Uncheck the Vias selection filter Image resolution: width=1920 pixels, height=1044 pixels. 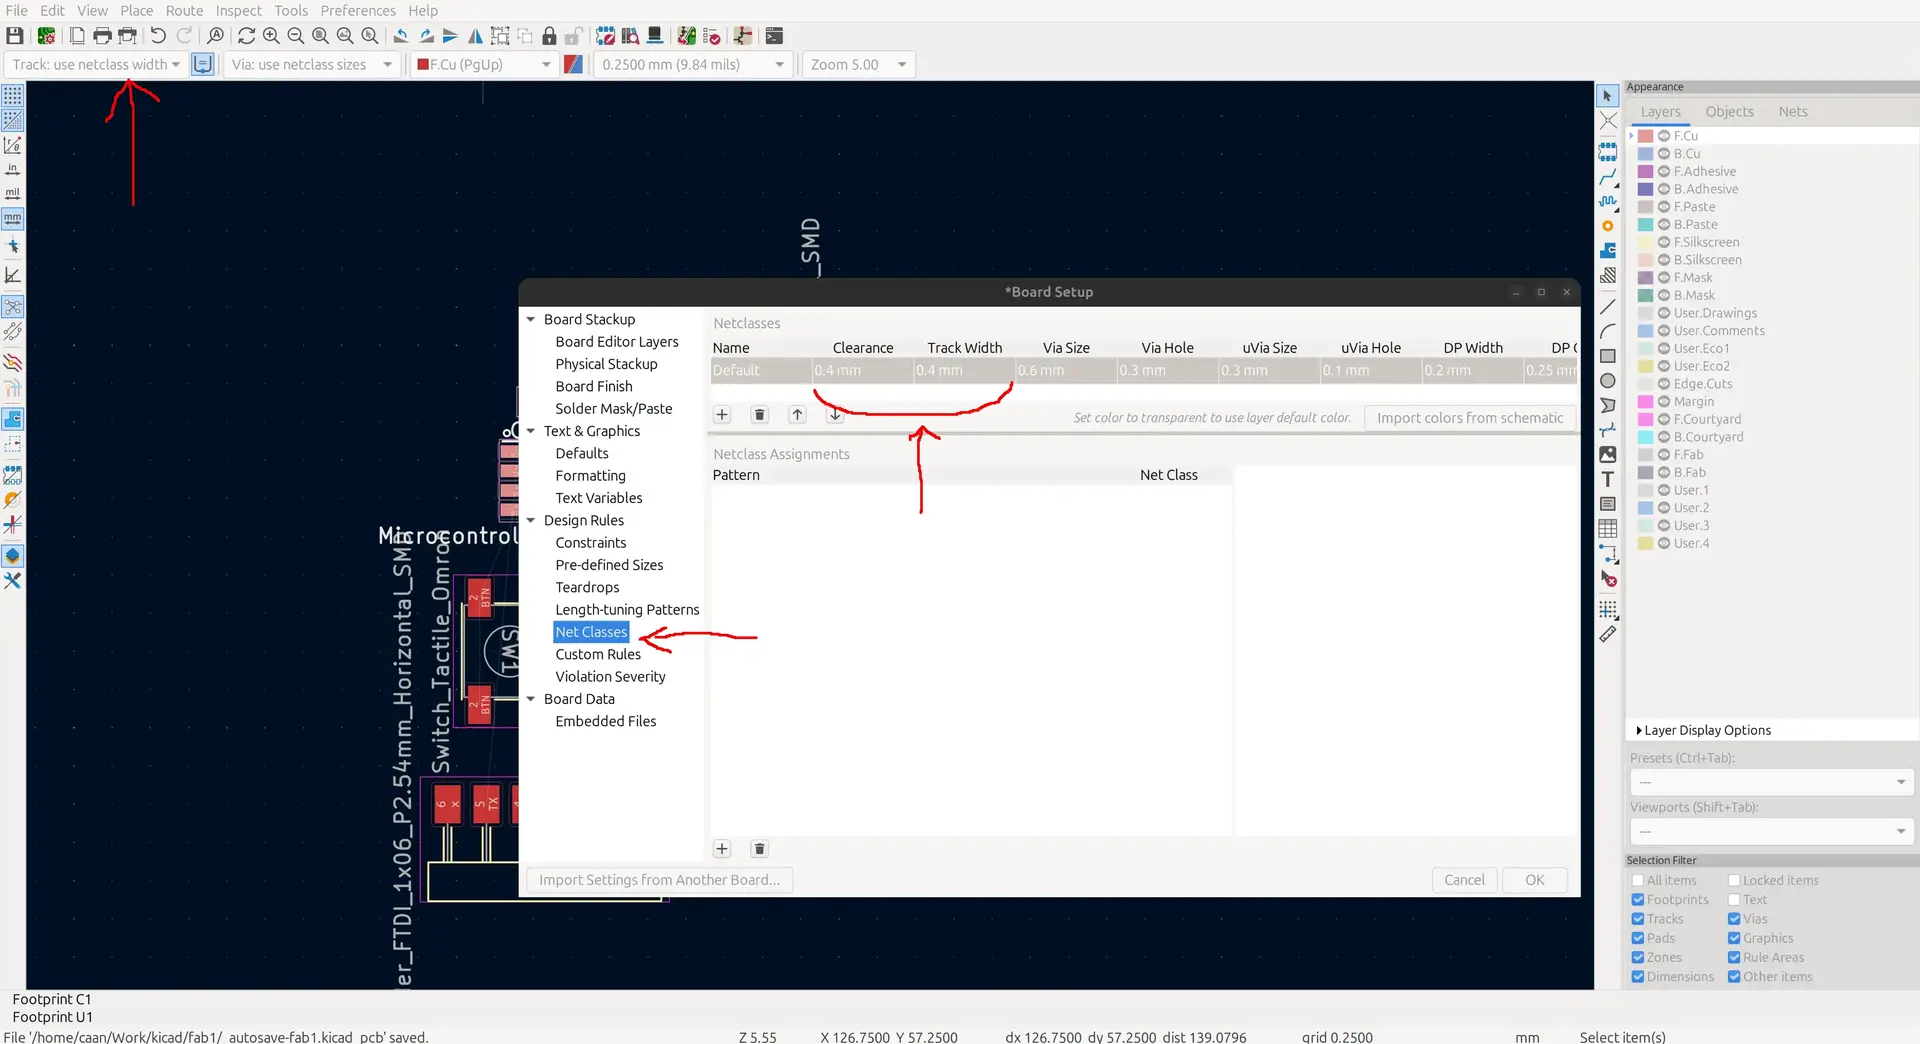point(1734,919)
